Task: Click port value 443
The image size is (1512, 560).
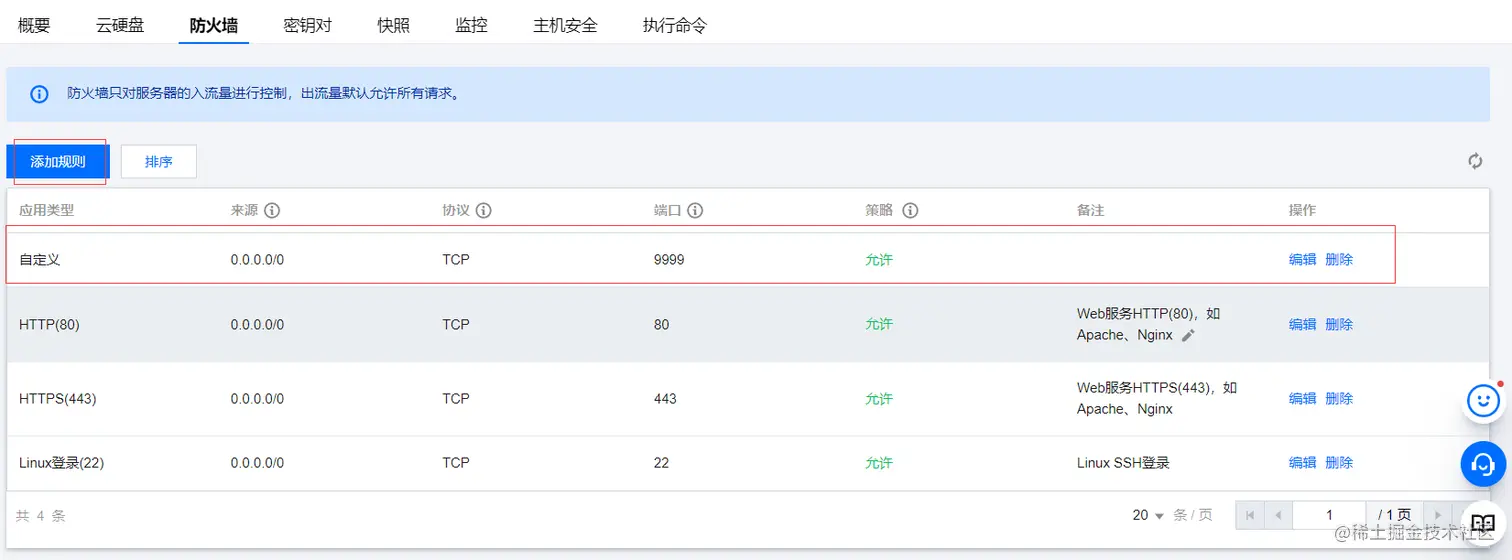Action: point(665,398)
